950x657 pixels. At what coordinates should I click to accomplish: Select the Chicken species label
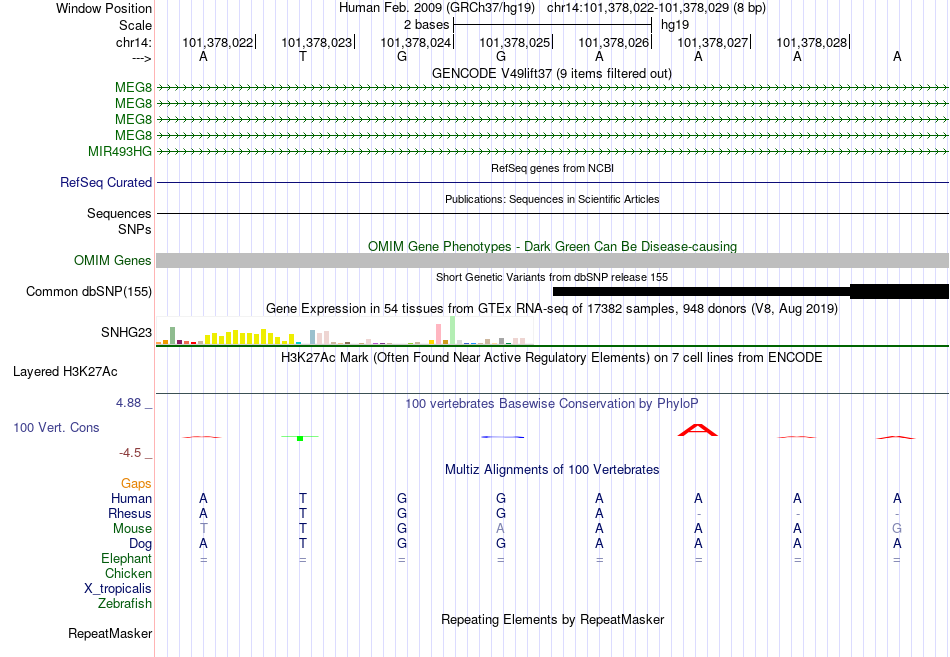[128, 573]
